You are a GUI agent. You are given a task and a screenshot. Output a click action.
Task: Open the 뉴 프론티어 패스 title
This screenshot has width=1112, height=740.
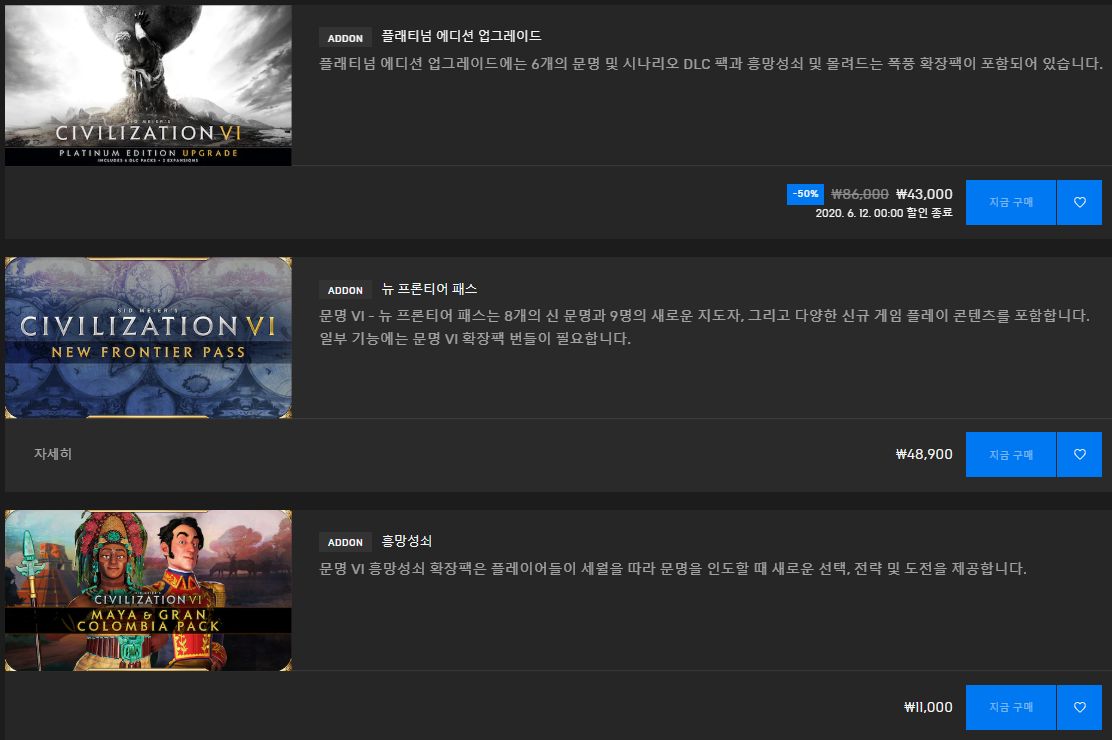(429, 289)
